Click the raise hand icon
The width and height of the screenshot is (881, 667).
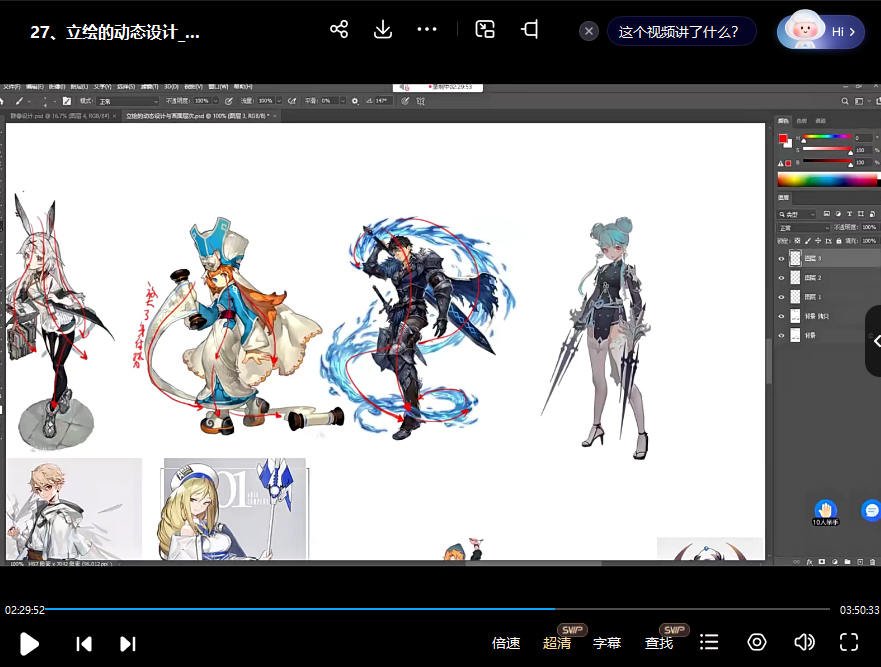pyautogui.click(x=825, y=510)
